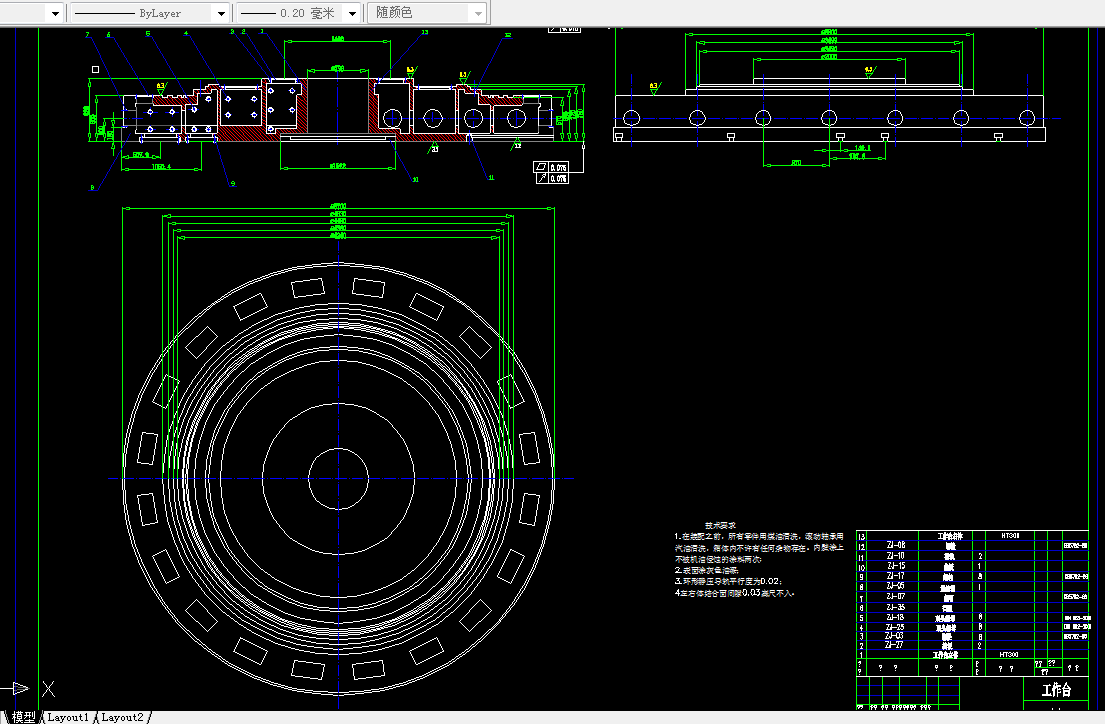Click part code ZJ-17 in parts list
The image size is (1105, 724).
click(x=896, y=576)
